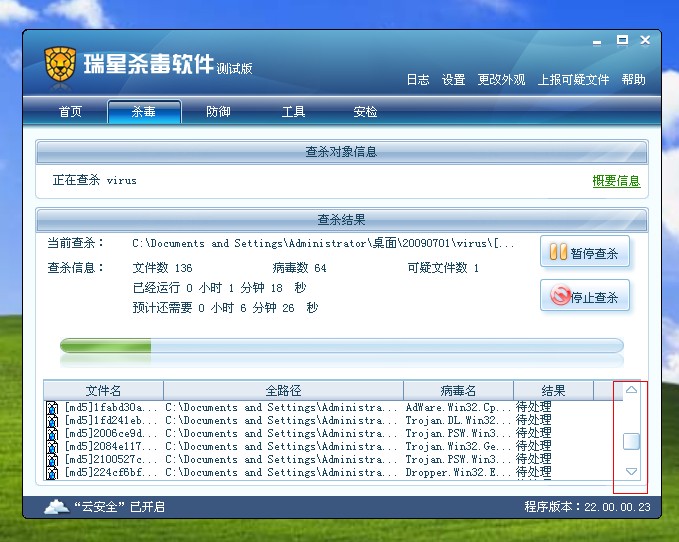
Task: Click file icon of [md5]2006ce9d row
Action: click(x=52, y=434)
